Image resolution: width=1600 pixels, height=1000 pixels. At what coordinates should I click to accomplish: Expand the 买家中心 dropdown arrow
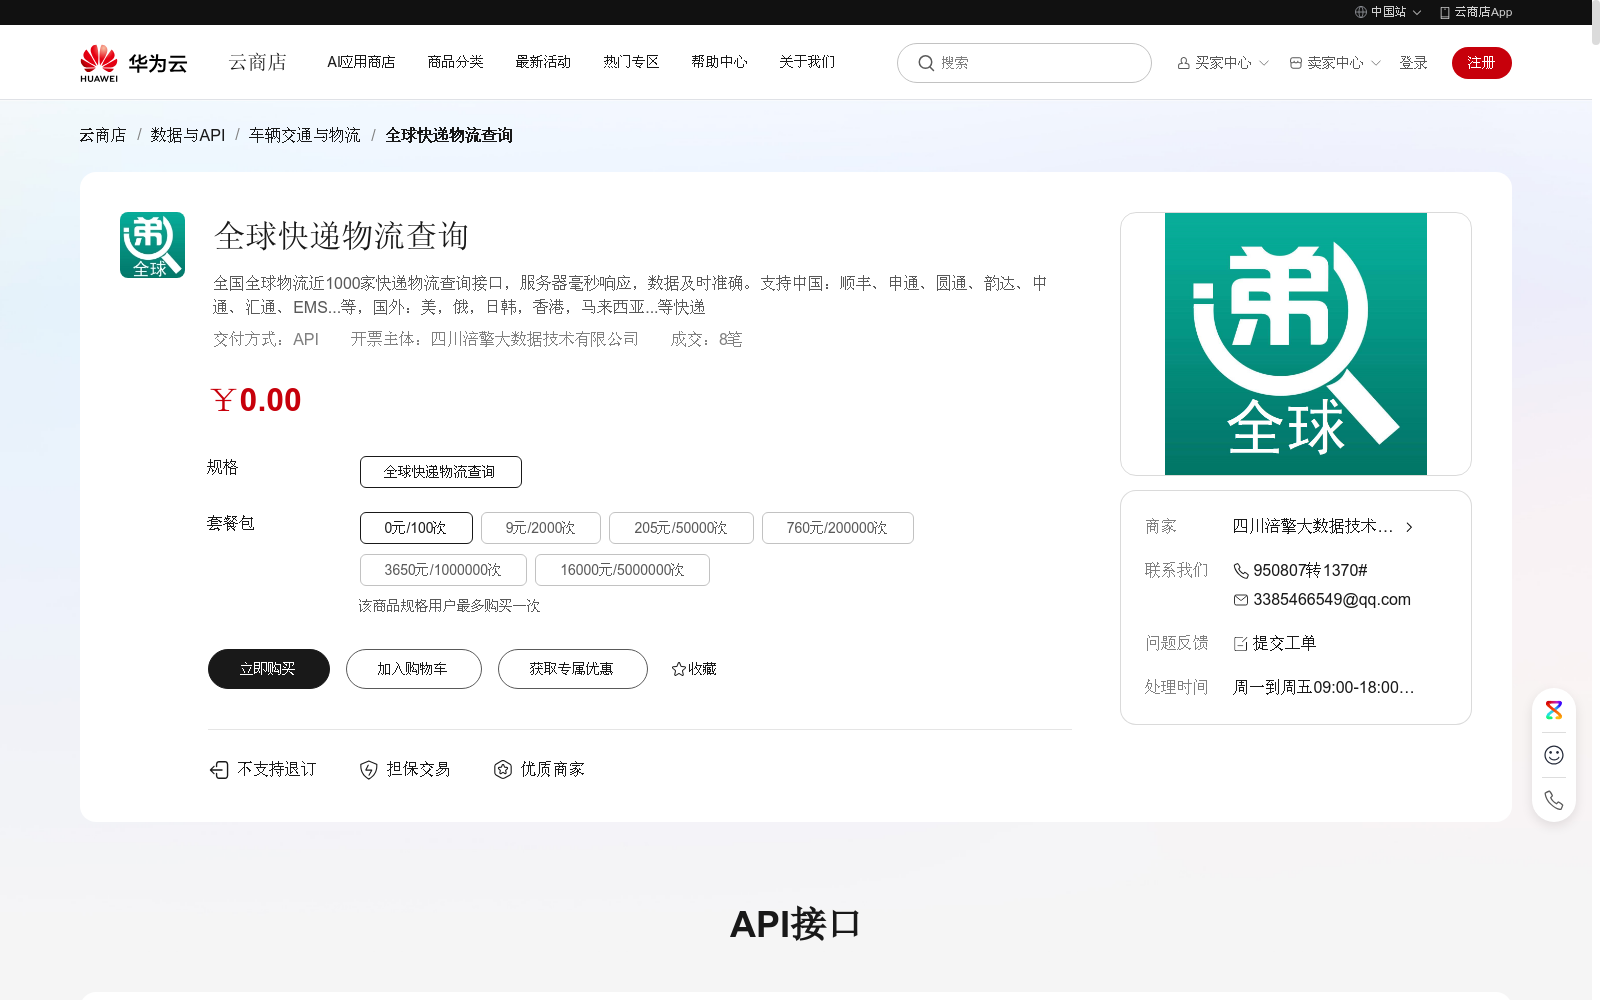tap(1264, 63)
